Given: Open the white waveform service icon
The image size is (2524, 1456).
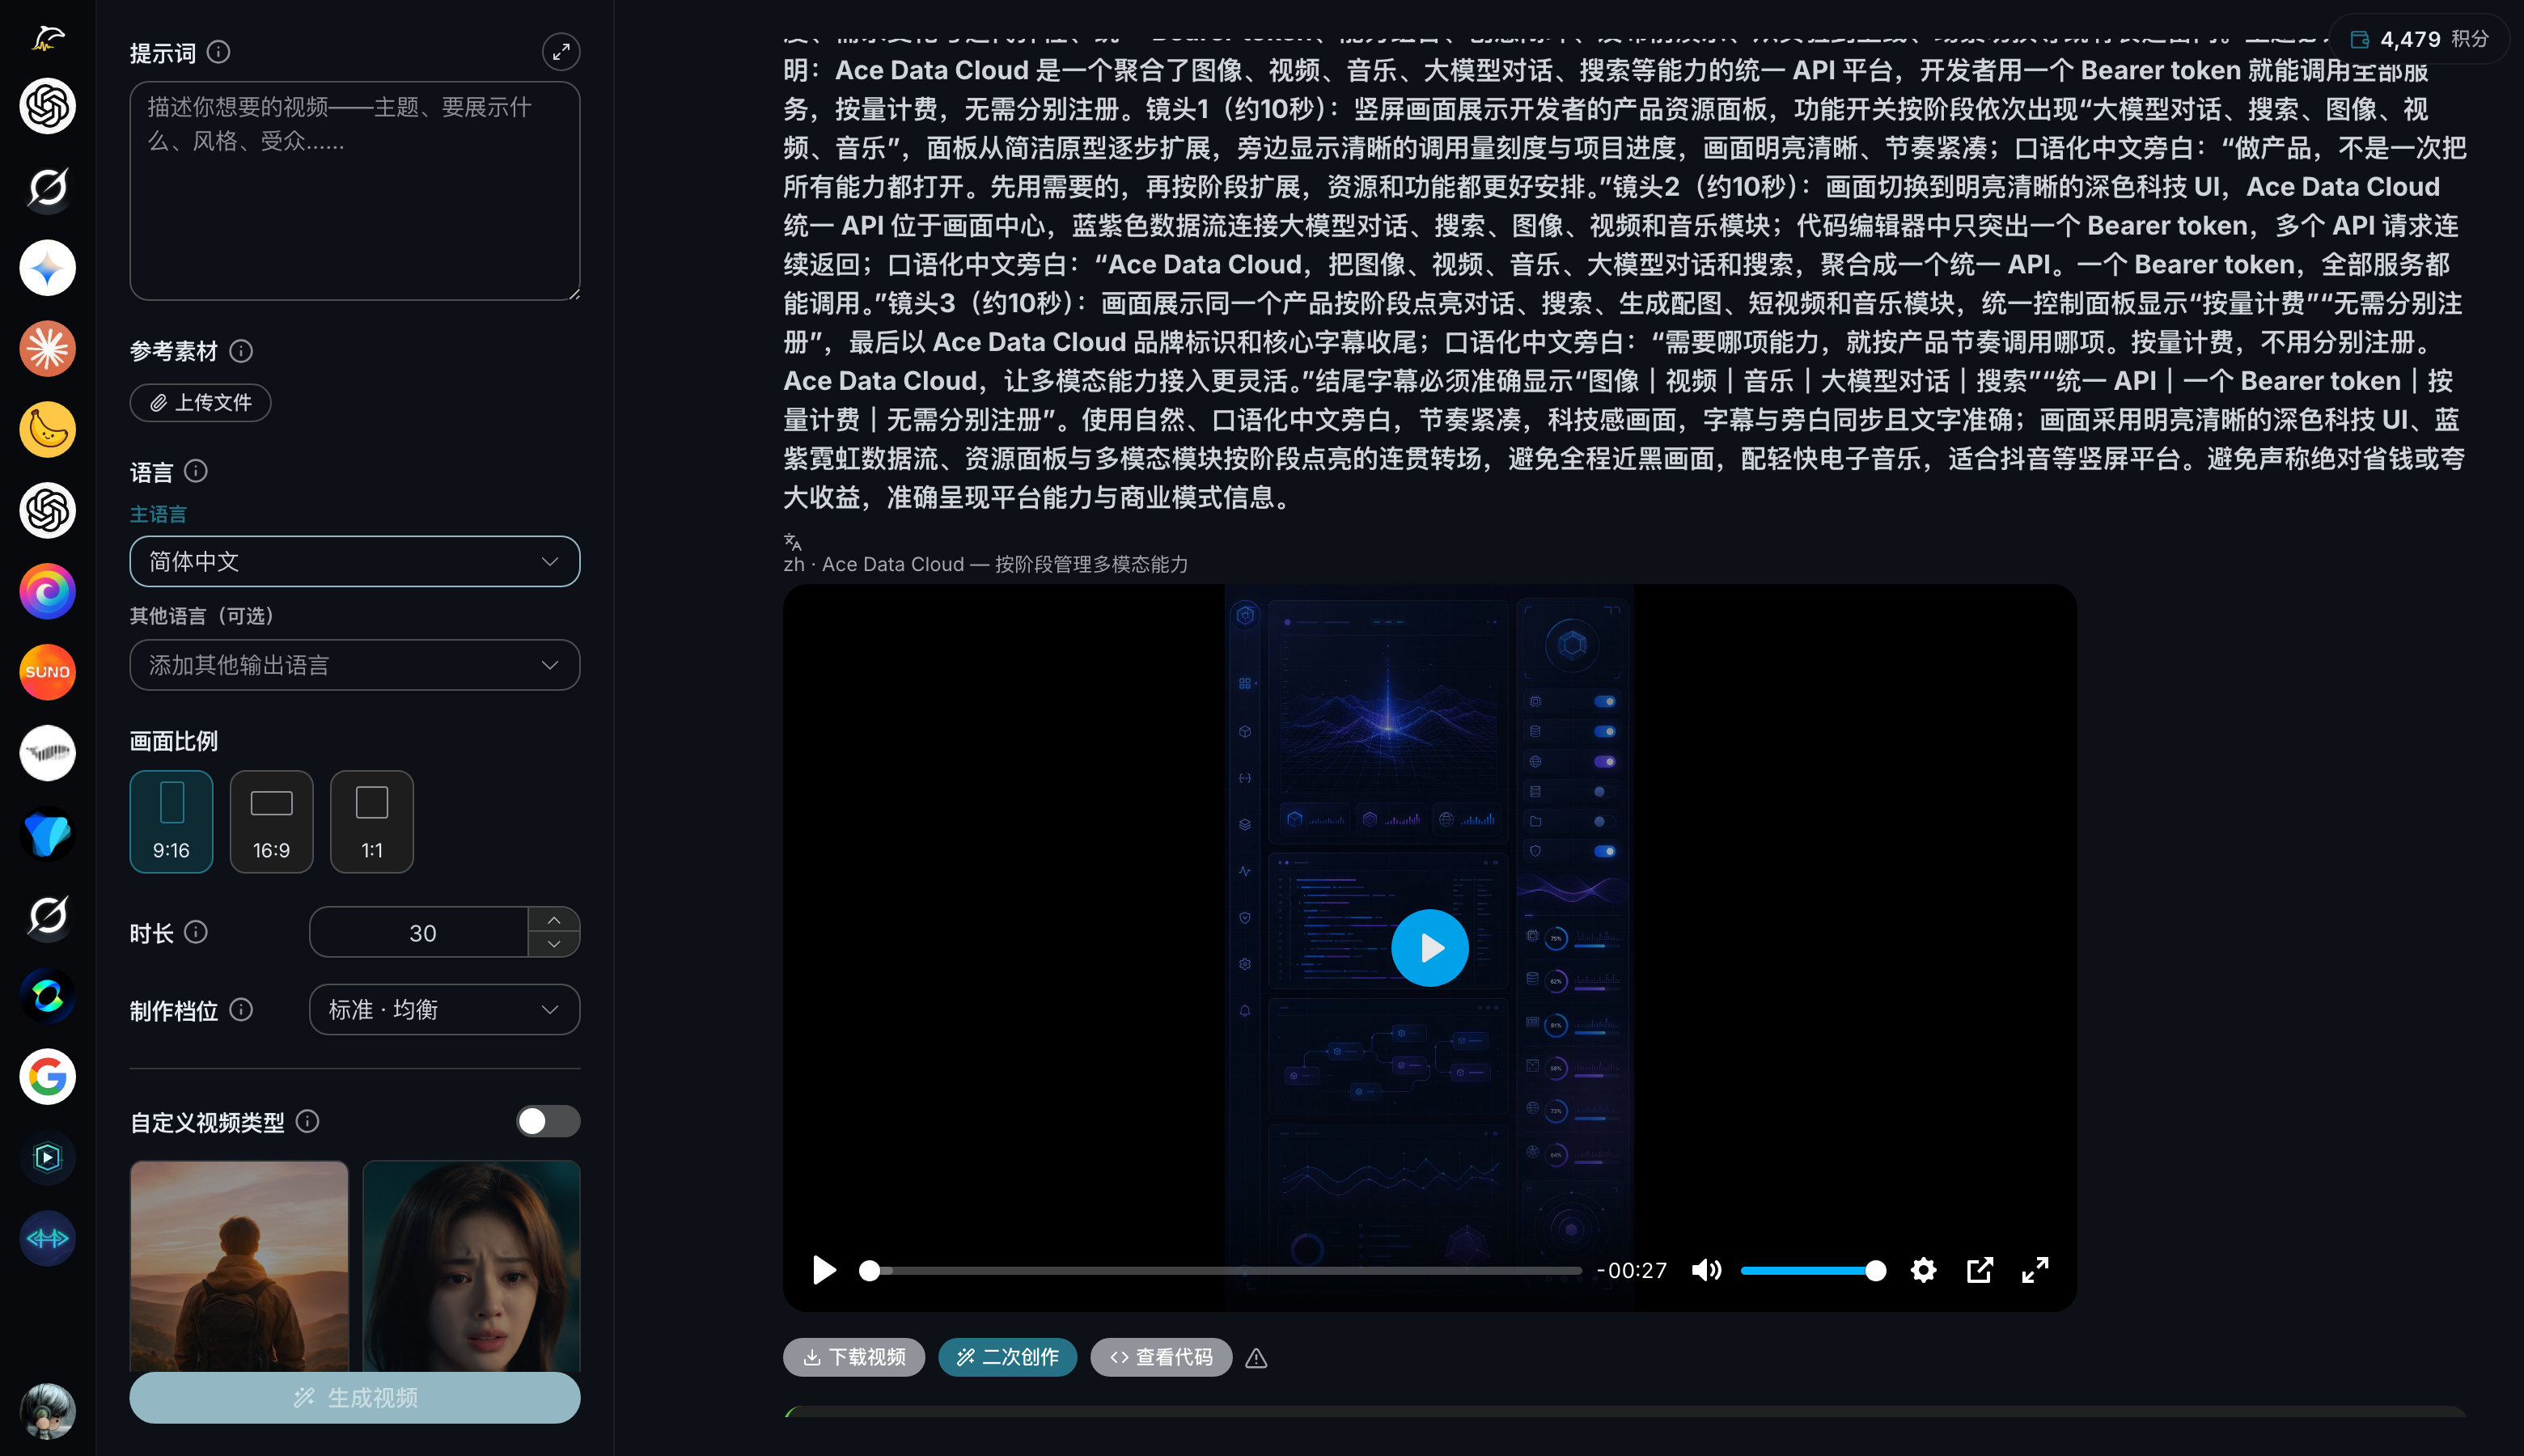Looking at the screenshot, I should point(47,753).
